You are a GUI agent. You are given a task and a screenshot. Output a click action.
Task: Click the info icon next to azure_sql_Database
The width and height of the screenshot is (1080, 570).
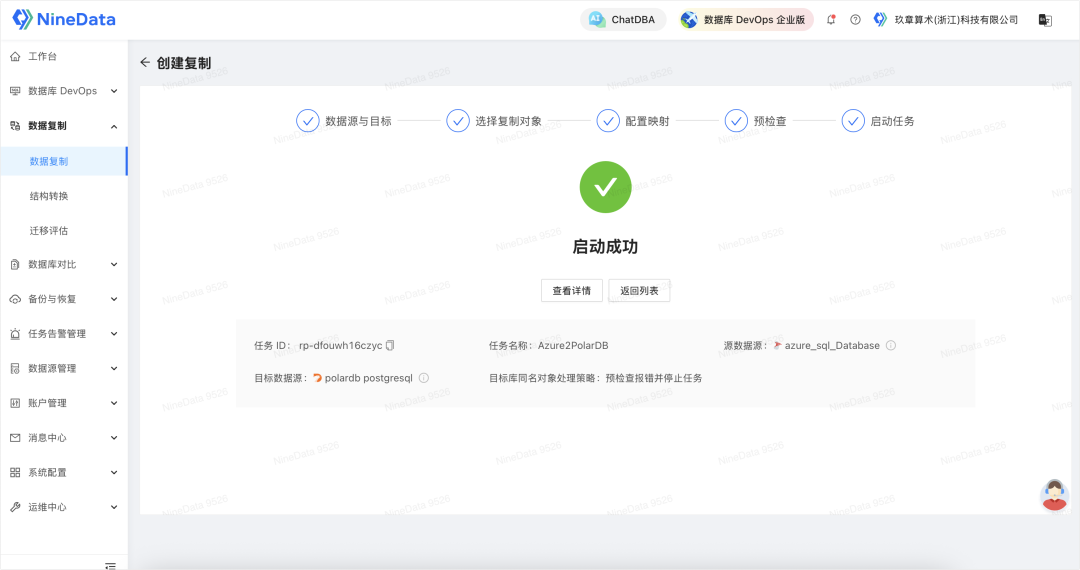[891, 346]
